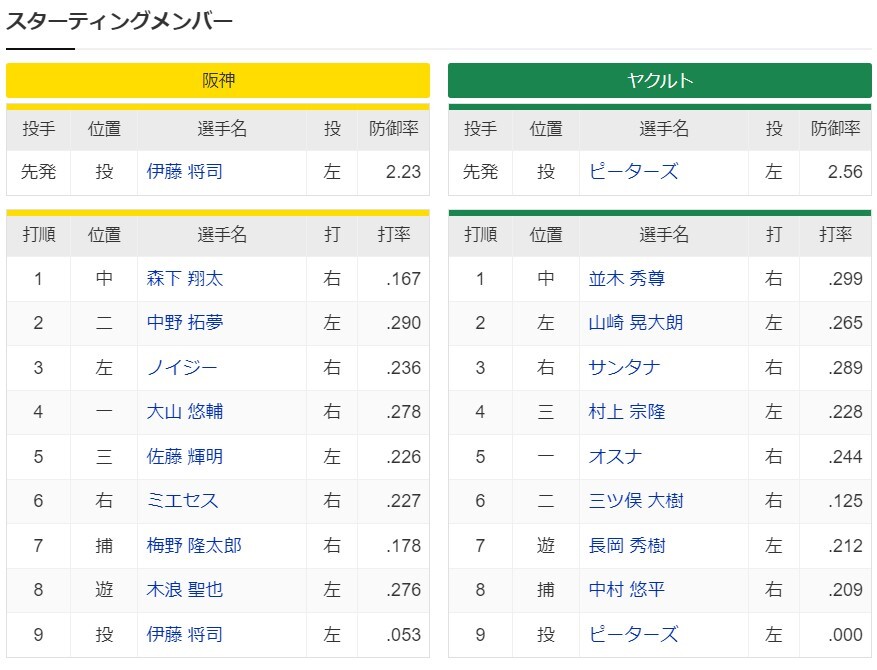The height and width of the screenshot is (670, 877).
Task: Select オスナ player link
Action: coord(615,456)
